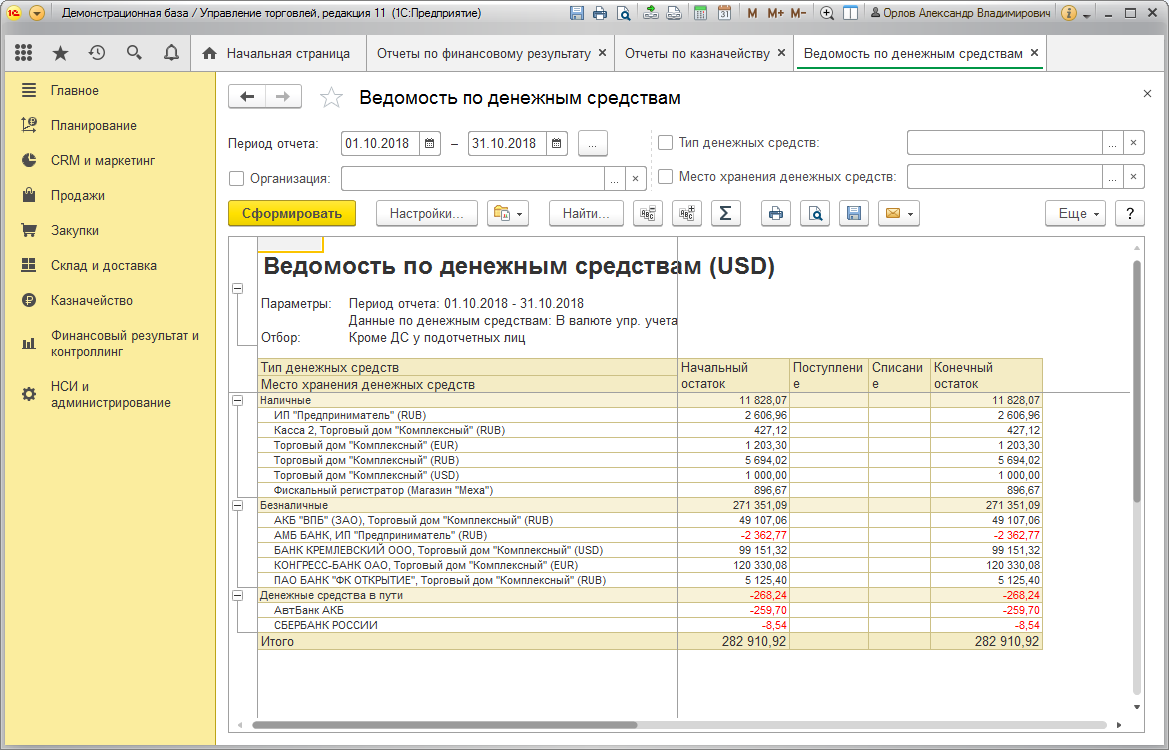Print the report from report toolbar
The width and height of the screenshot is (1169, 750).
776,214
